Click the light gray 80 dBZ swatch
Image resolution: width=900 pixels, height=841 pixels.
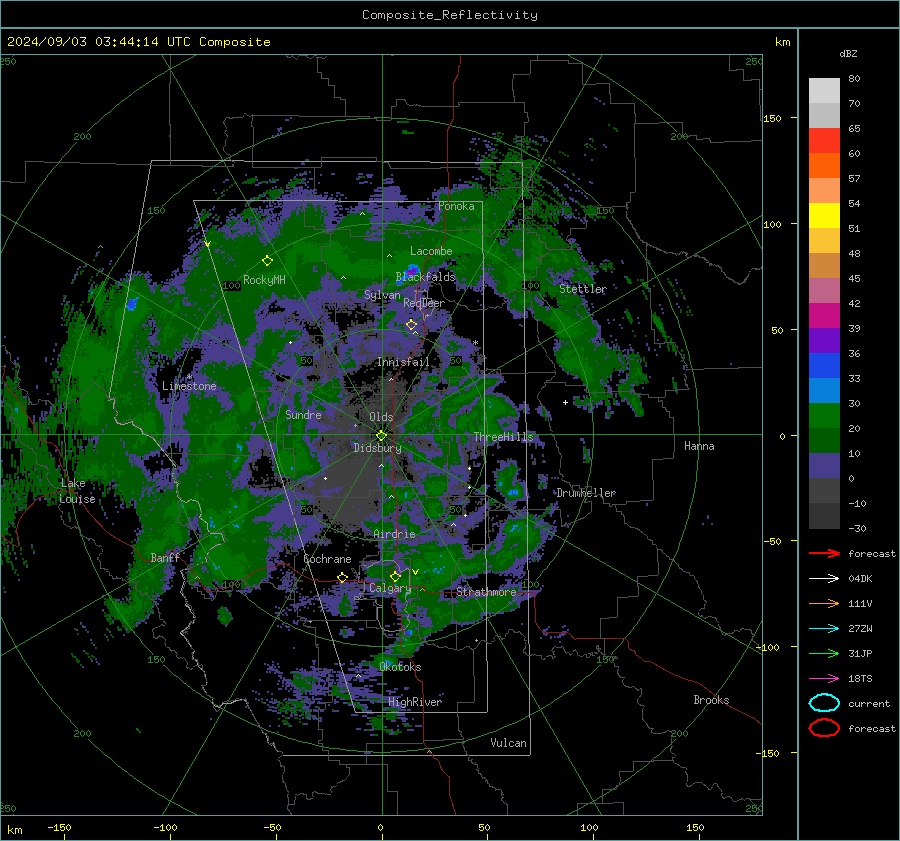824,91
